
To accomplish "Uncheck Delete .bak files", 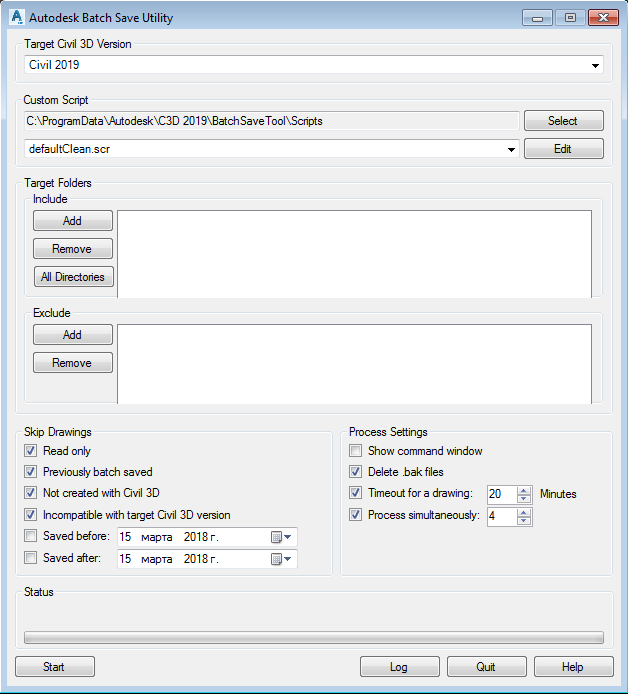I will coord(355,471).
